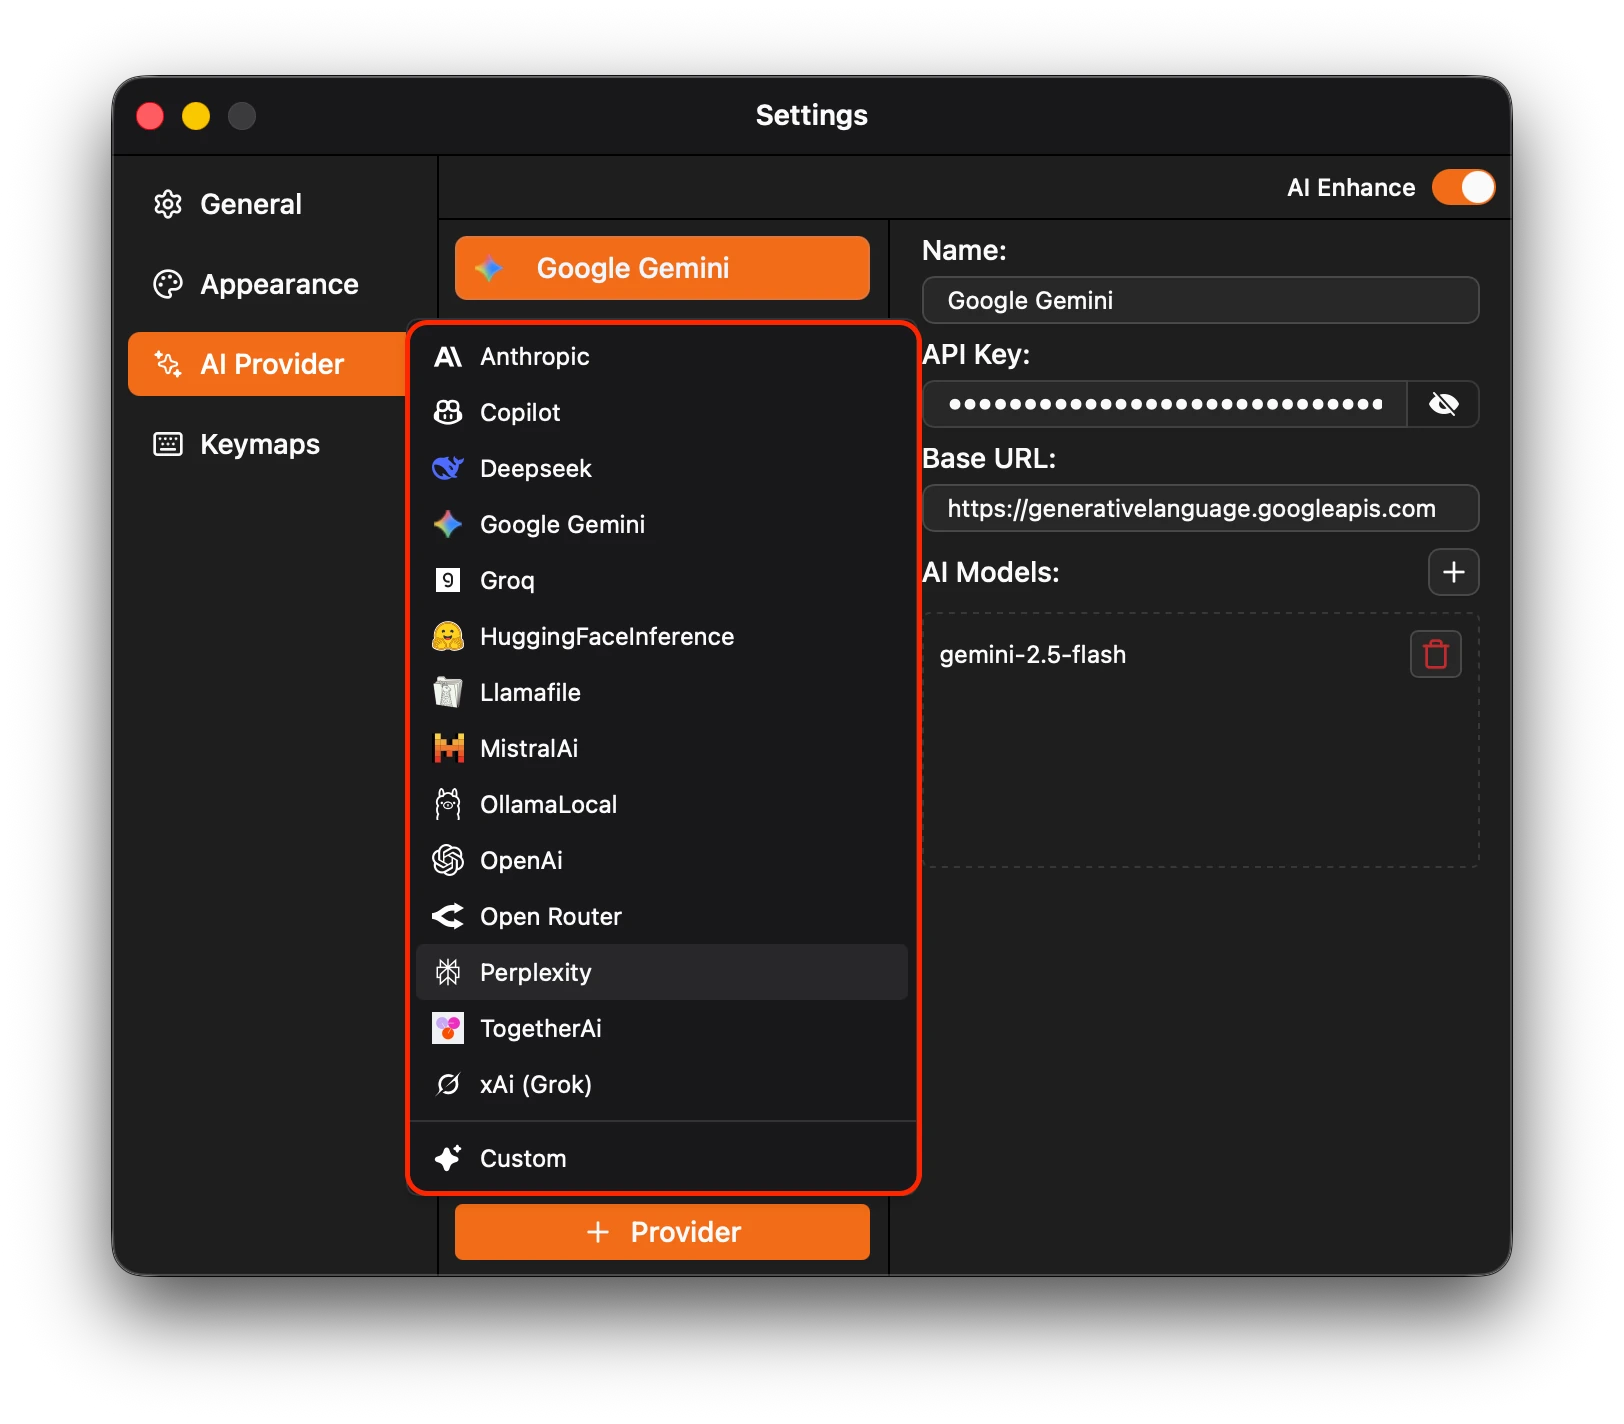Click the TogetherAi logo icon

tap(448, 1028)
